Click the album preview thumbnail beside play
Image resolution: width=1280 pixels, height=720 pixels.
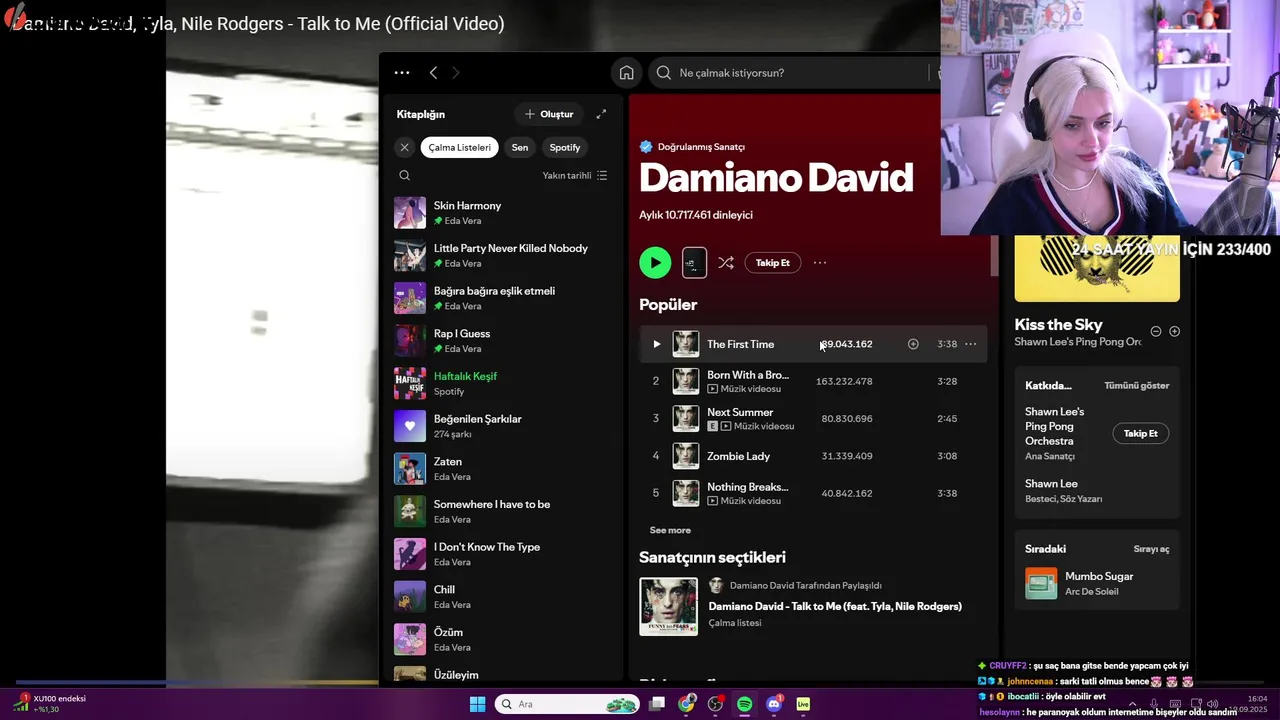(x=694, y=263)
